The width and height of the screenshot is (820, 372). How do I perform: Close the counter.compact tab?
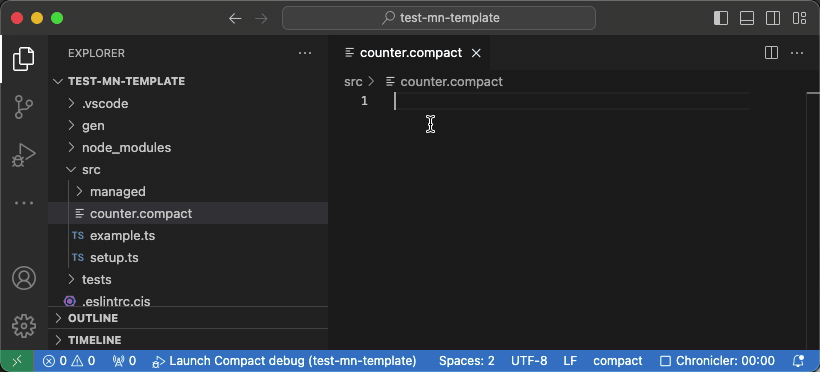click(476, 53)
